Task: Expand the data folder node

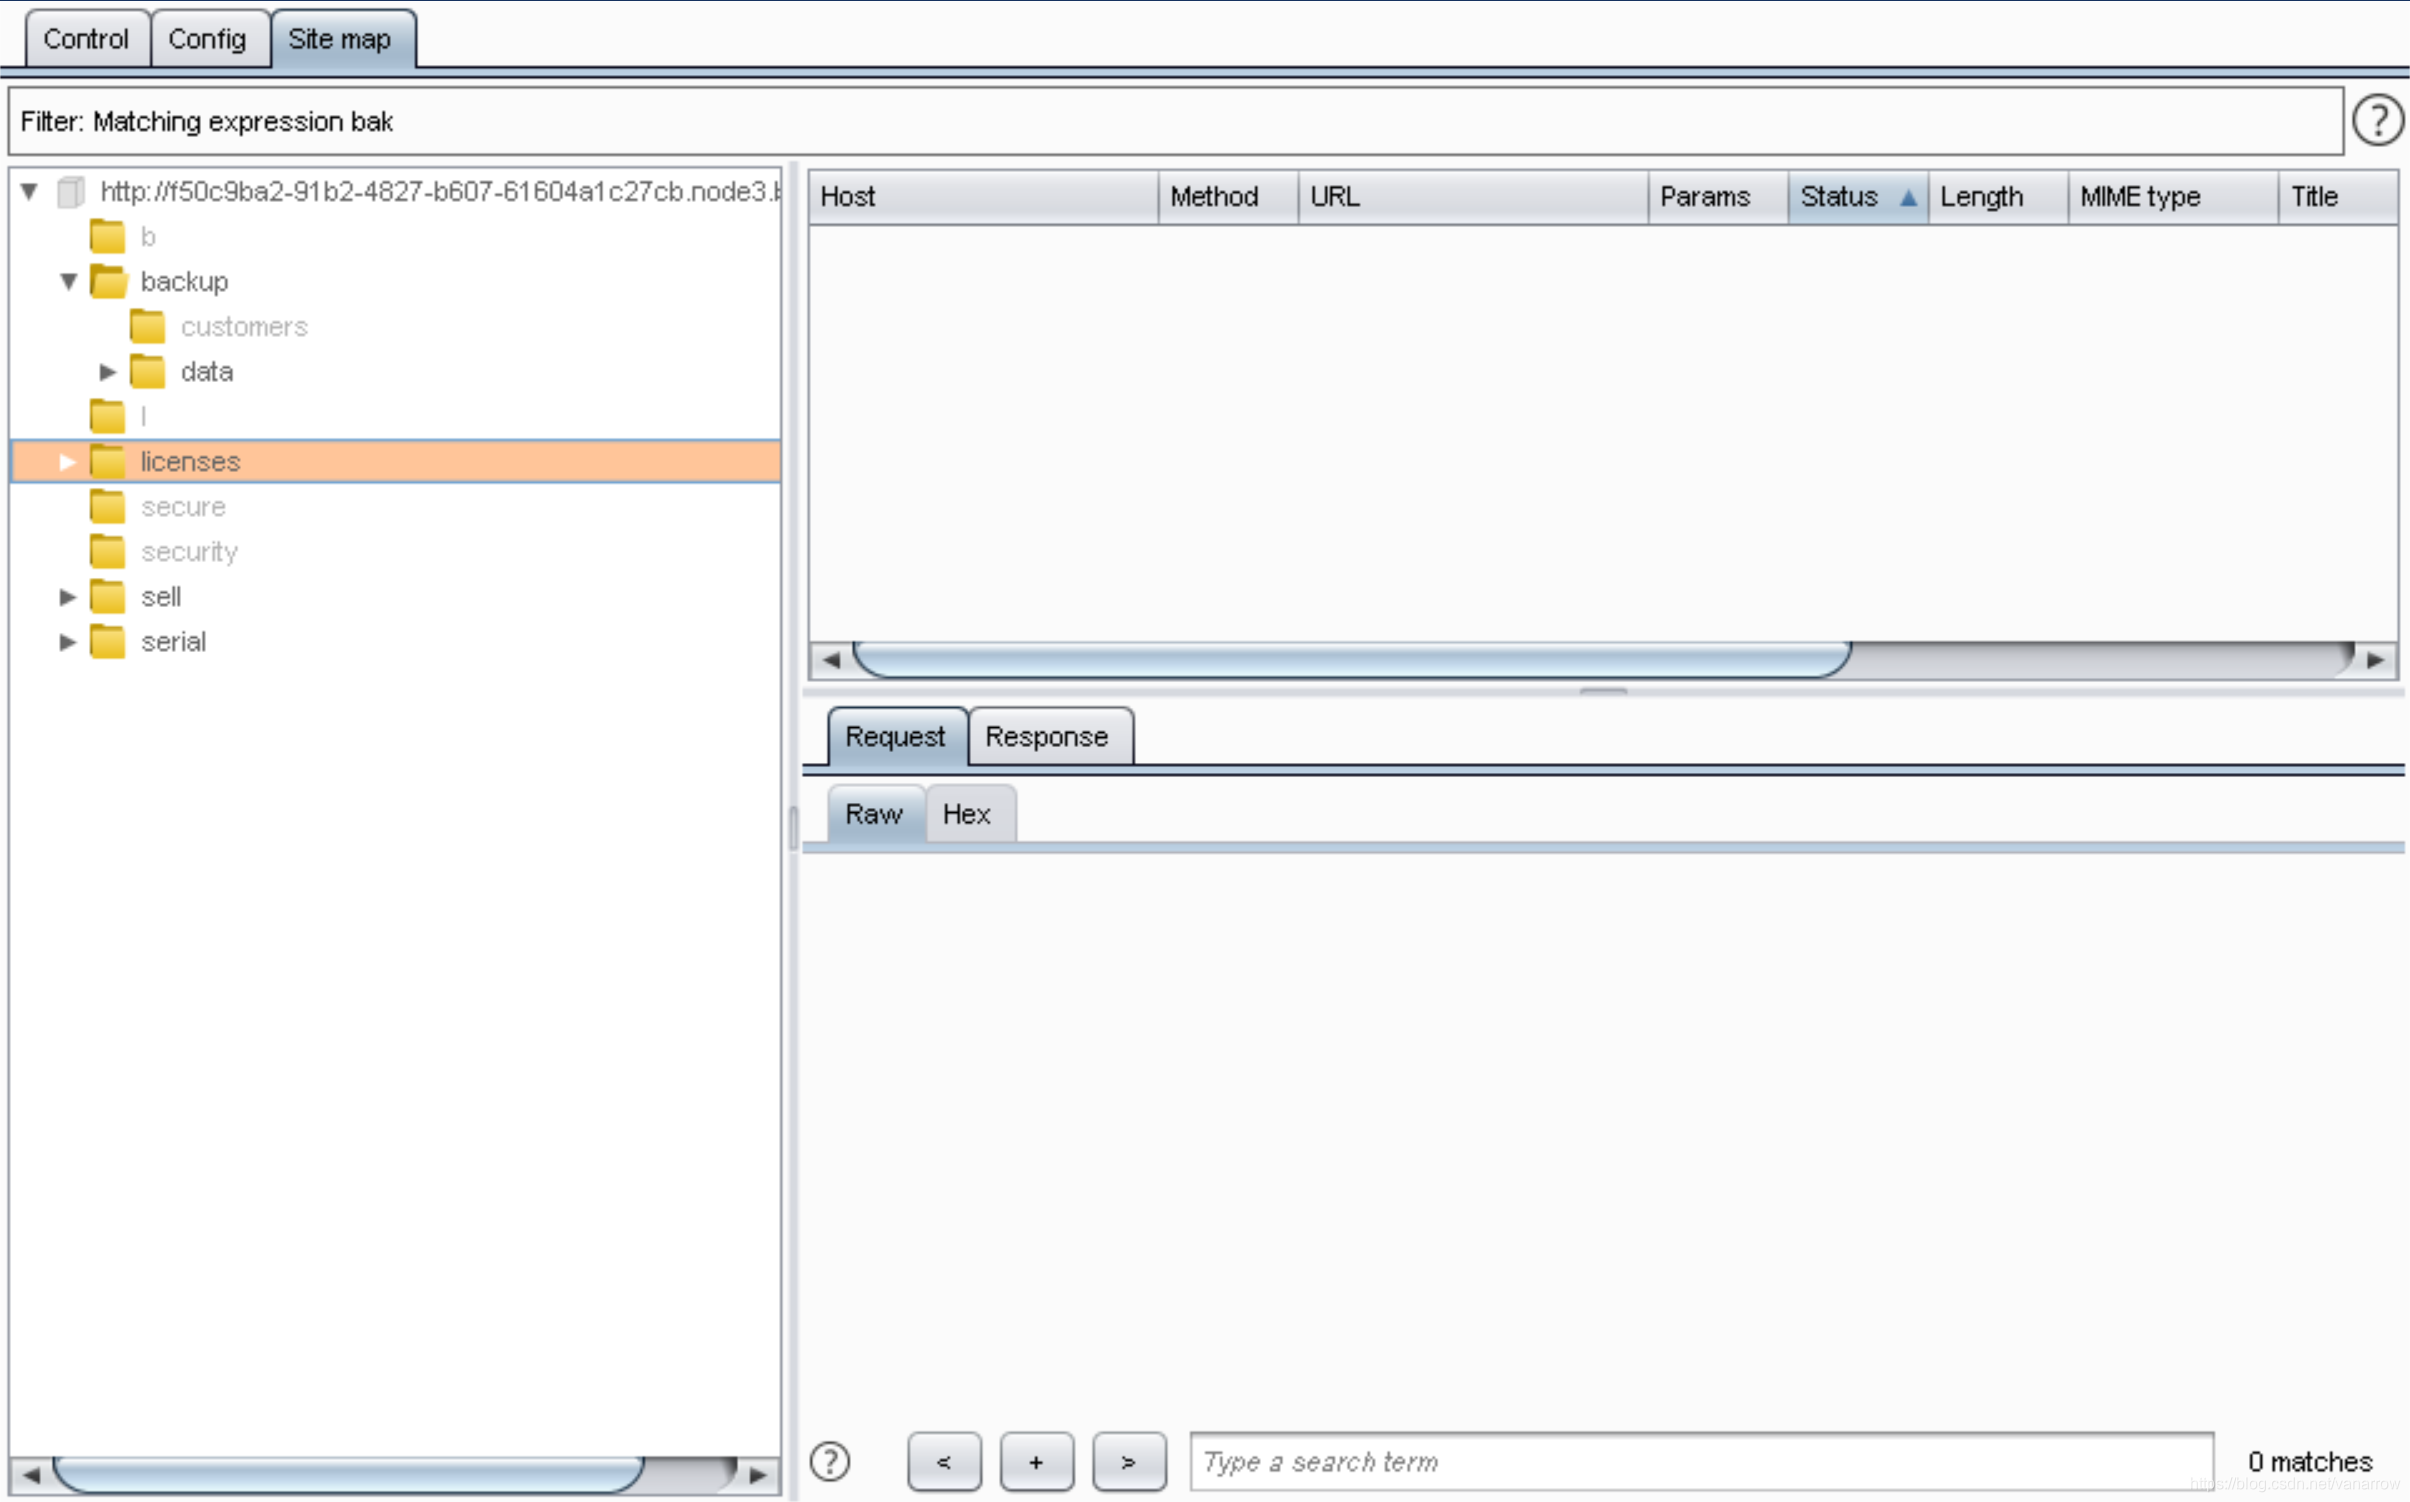Action: [108, 372]
